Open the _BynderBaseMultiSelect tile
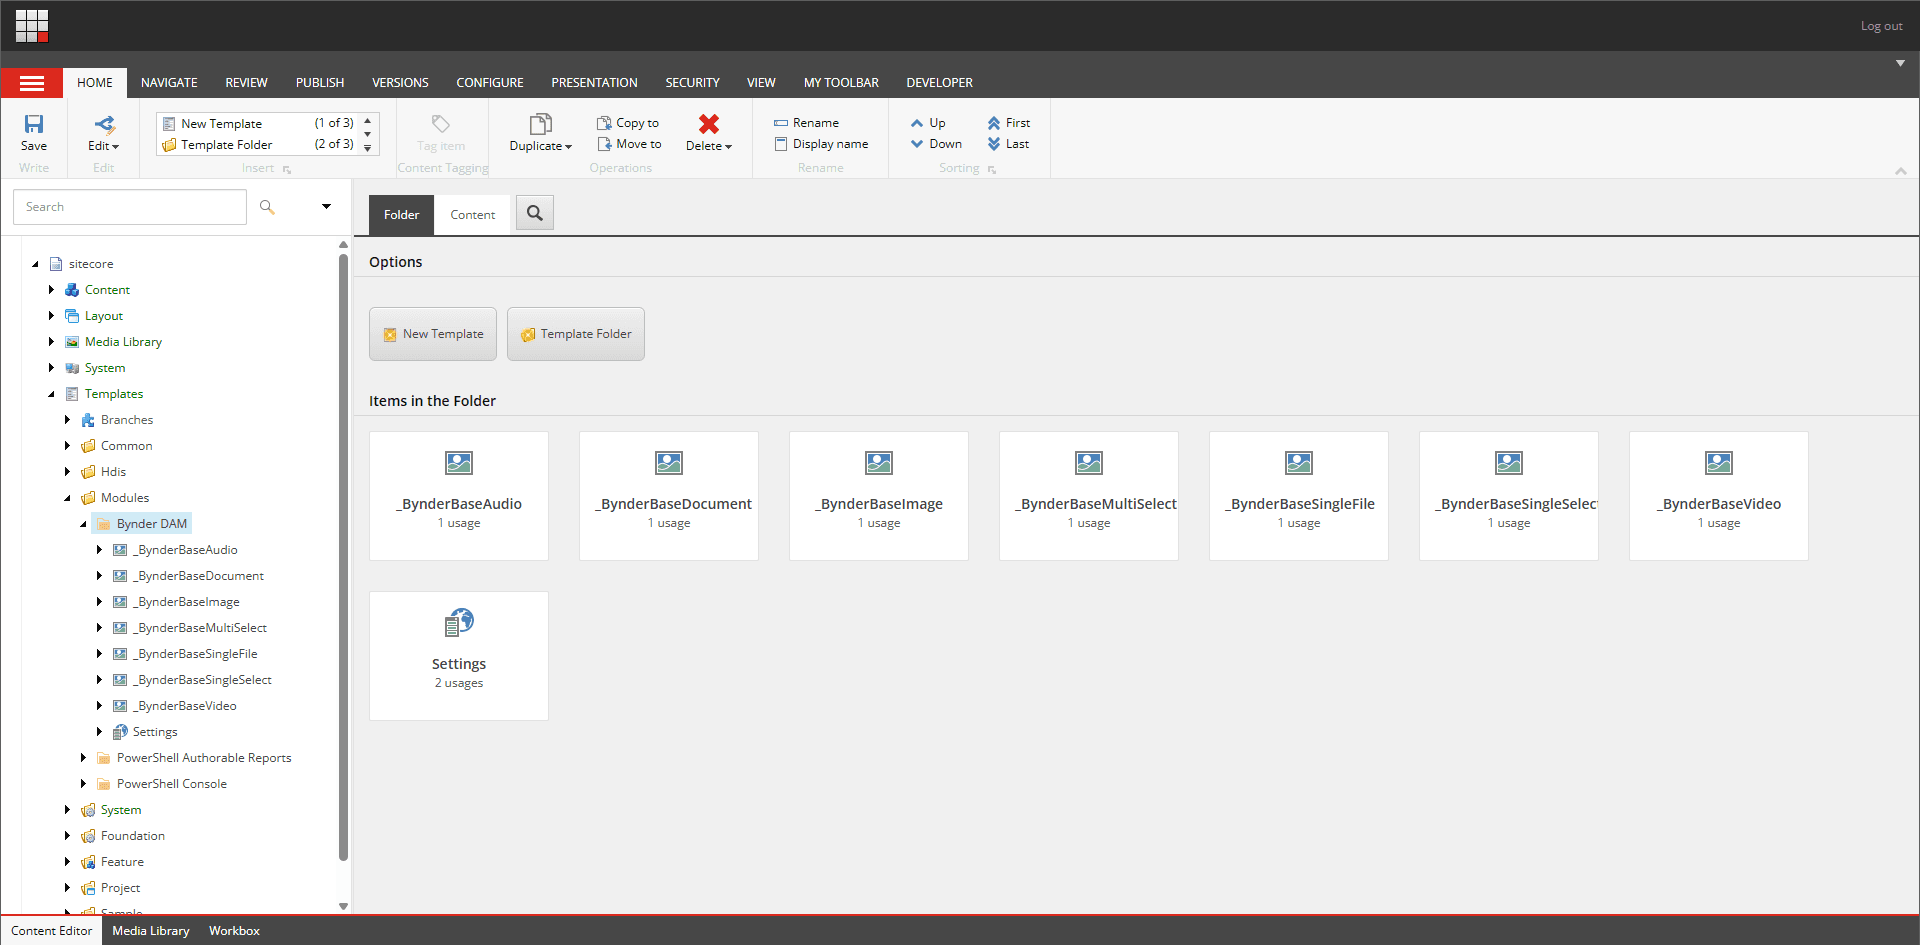 [x=1089, y=496]
